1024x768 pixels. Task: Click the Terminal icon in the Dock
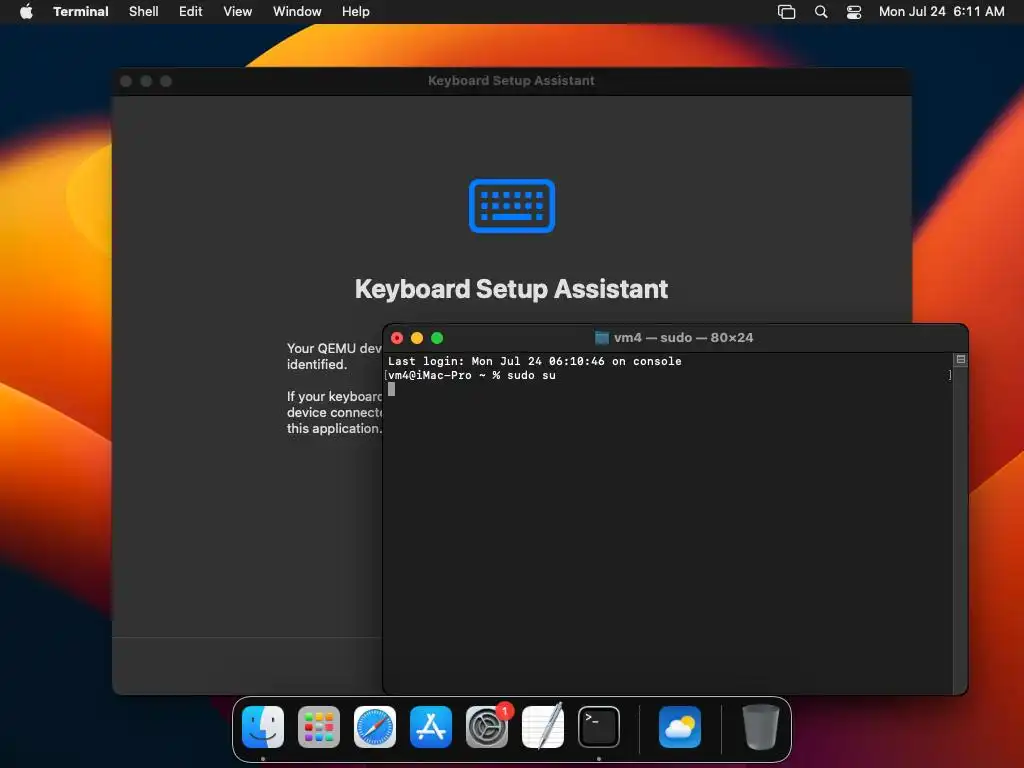pyautogui.click(x=599, y=727)
